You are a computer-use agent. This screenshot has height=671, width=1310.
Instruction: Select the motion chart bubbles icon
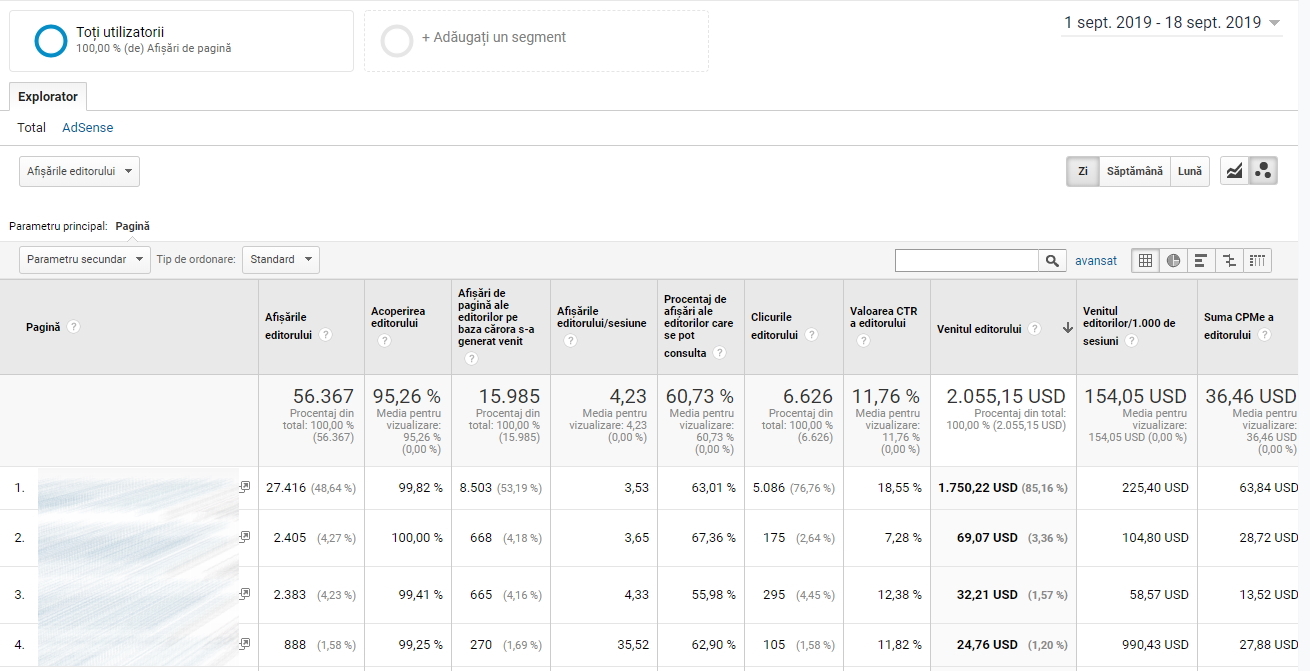[x=1264, y=171]
